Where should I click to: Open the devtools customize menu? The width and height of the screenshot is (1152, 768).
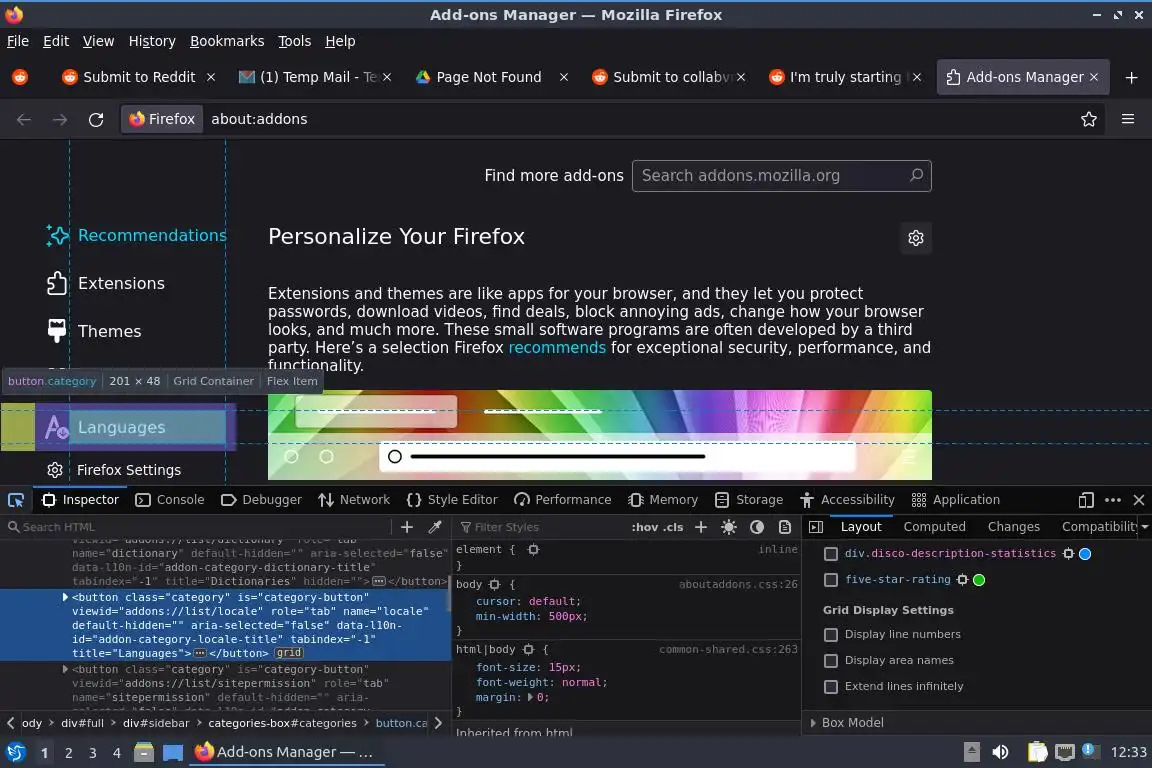[1113, 500]
